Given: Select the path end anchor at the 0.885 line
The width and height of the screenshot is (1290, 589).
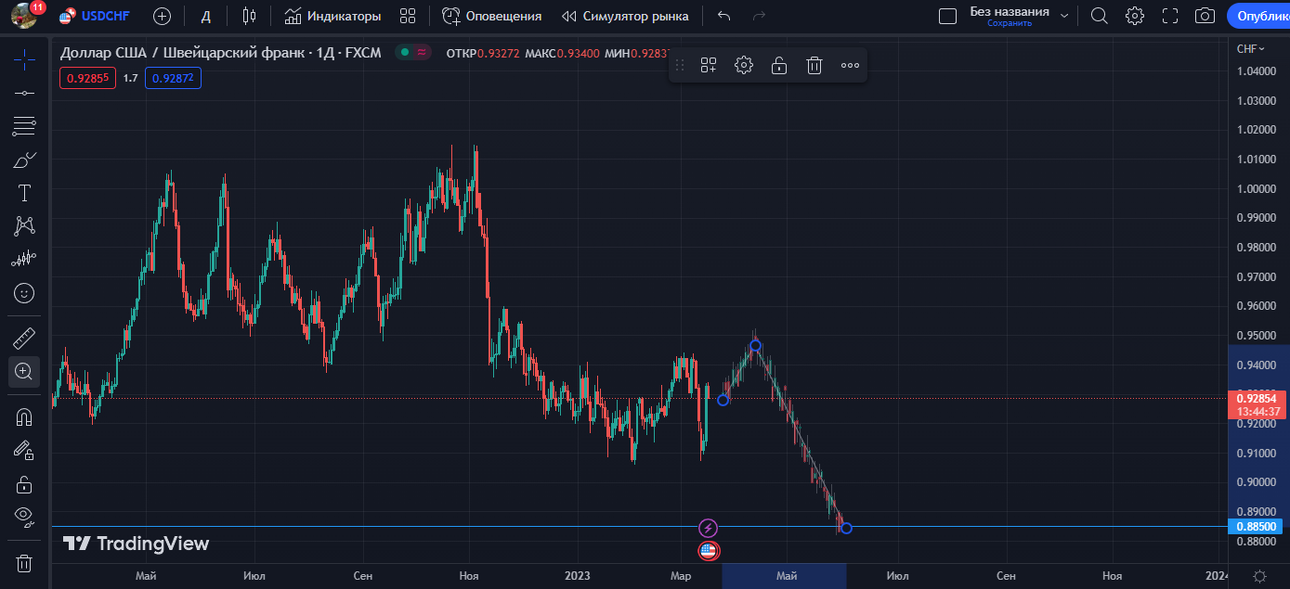Looking at the screenshot, I should pyautogui.click(x=846, y=528).
